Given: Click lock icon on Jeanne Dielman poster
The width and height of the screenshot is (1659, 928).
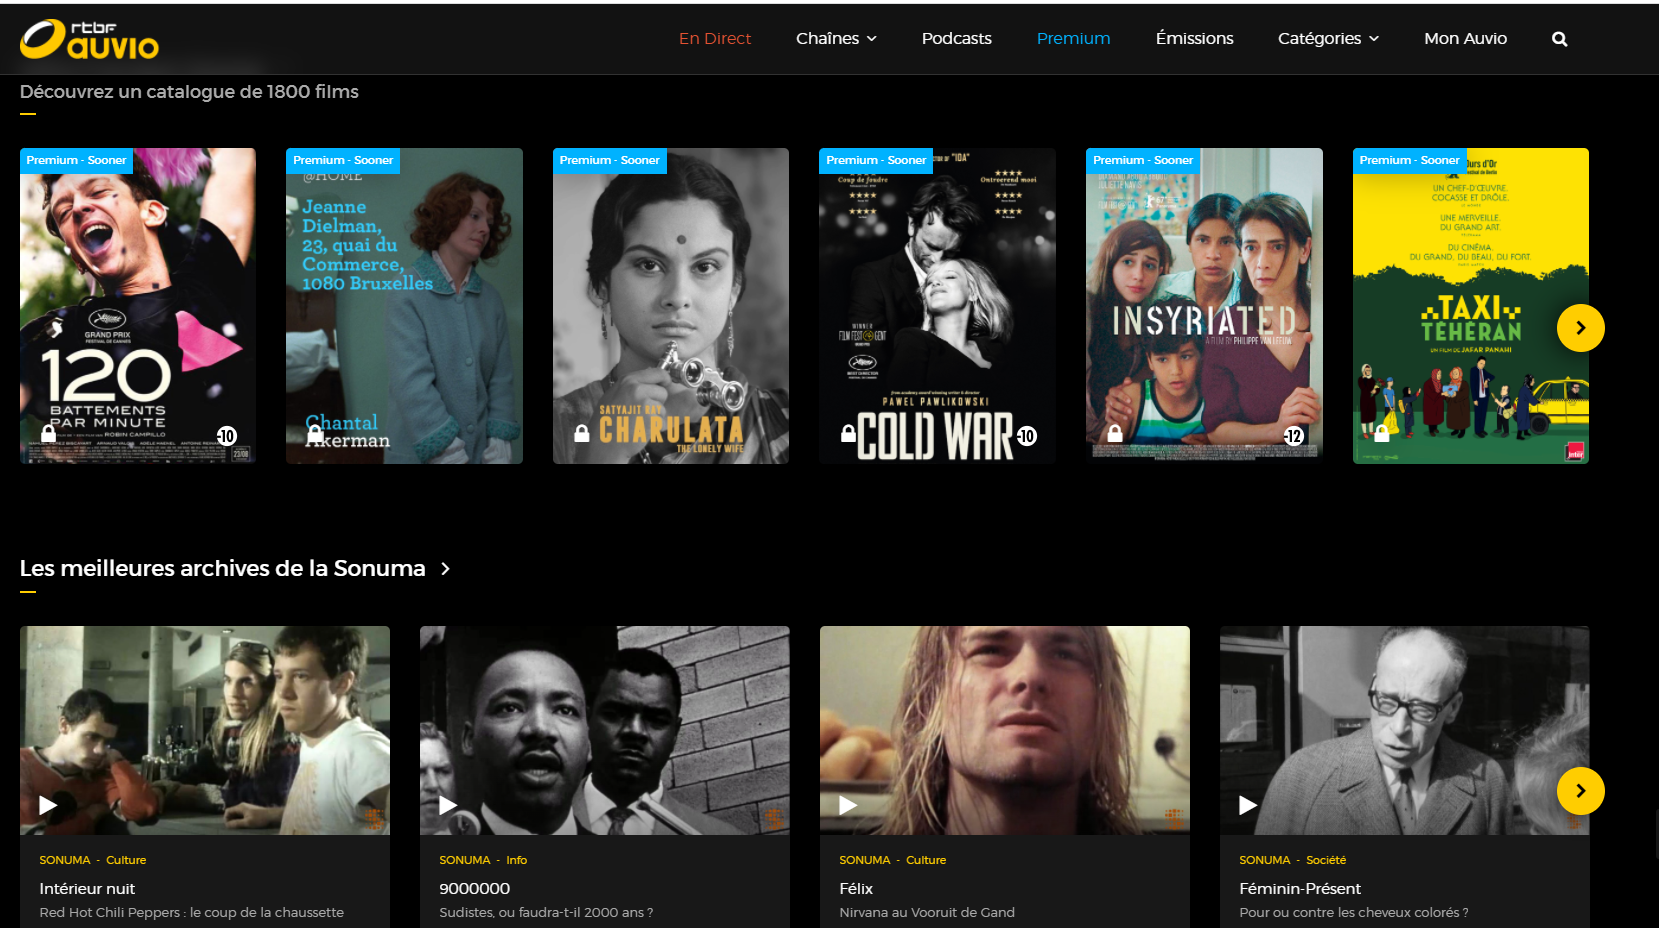Looking at the screenshot, I should [315, 433].
